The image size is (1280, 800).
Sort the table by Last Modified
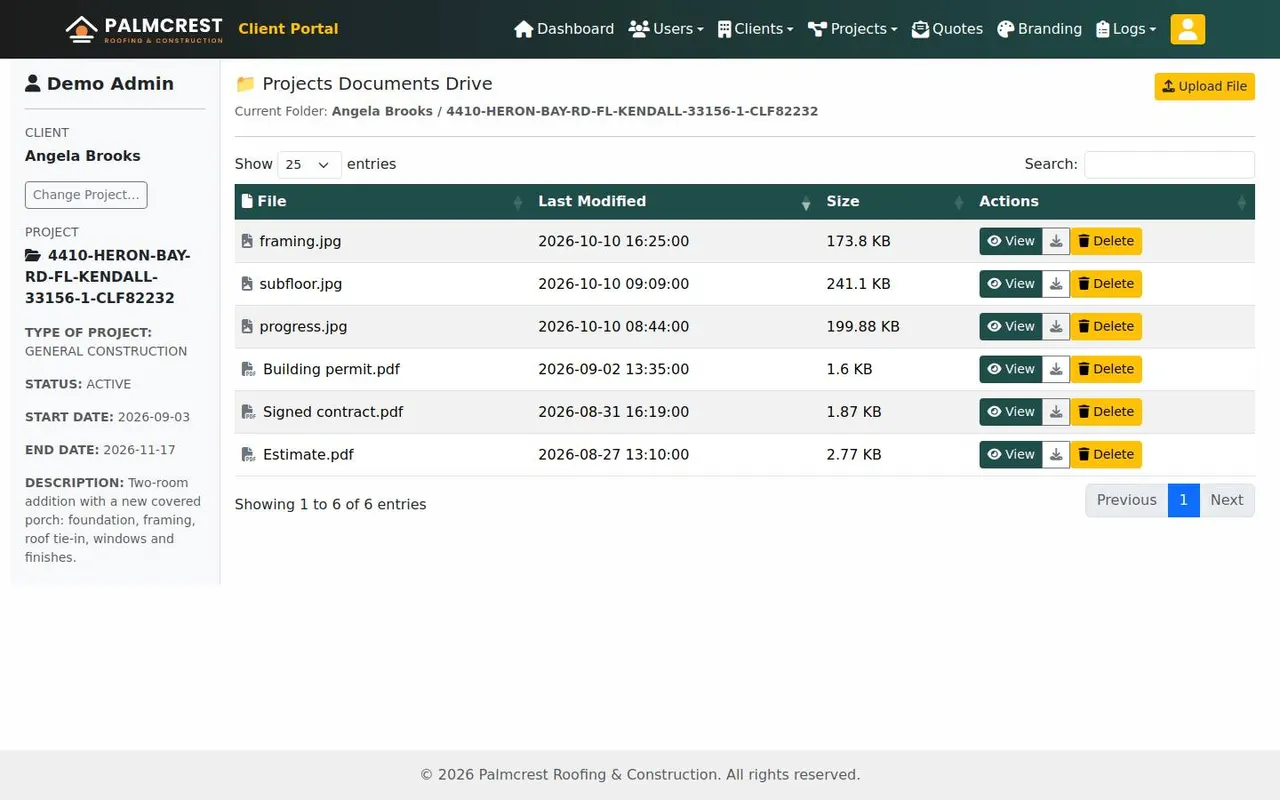point(674,202)
